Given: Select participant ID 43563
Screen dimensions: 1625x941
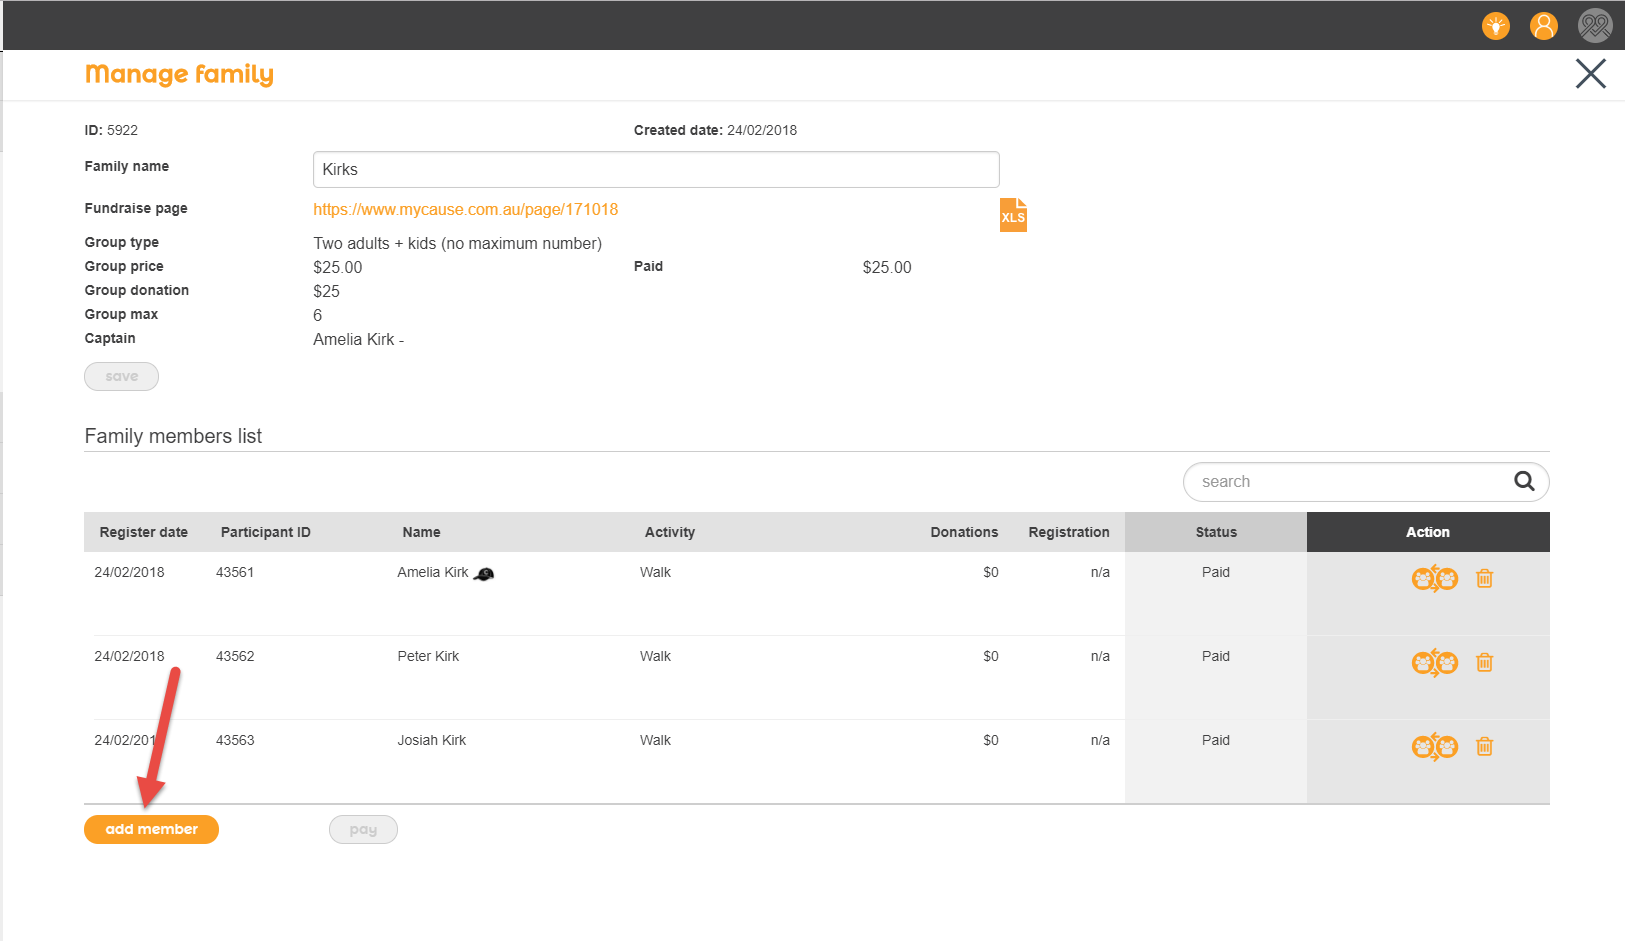Looking at the screenshot, I should click(235, 740).
